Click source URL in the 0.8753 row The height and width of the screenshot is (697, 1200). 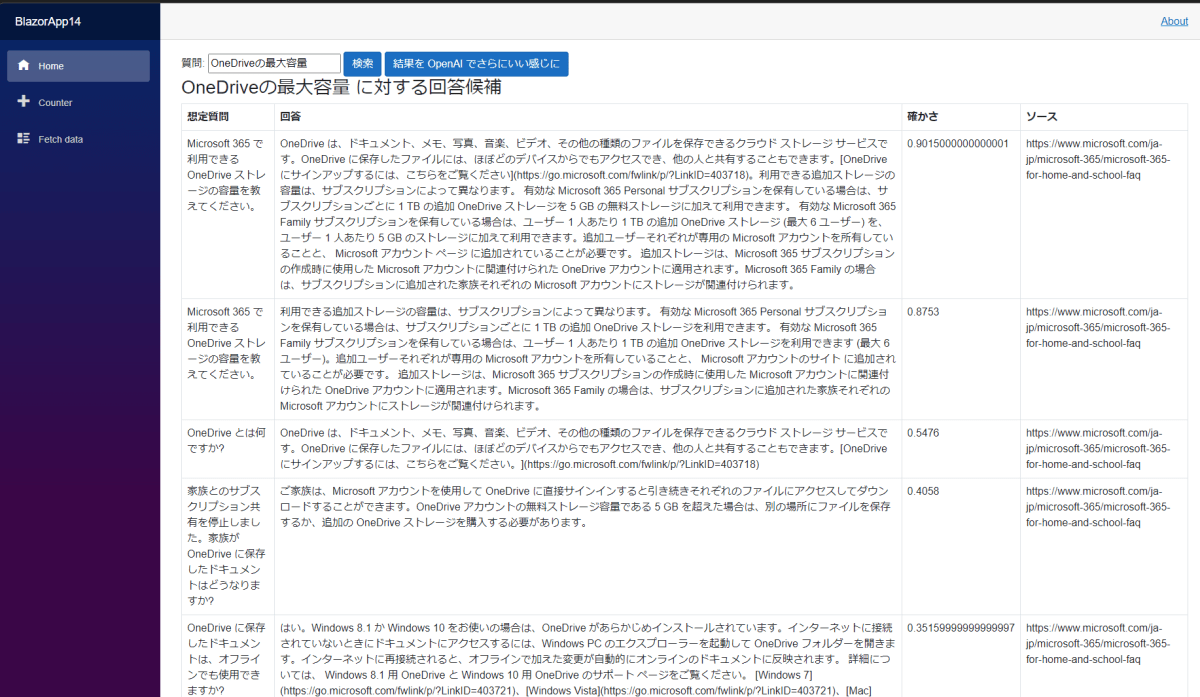[1097, 327]
